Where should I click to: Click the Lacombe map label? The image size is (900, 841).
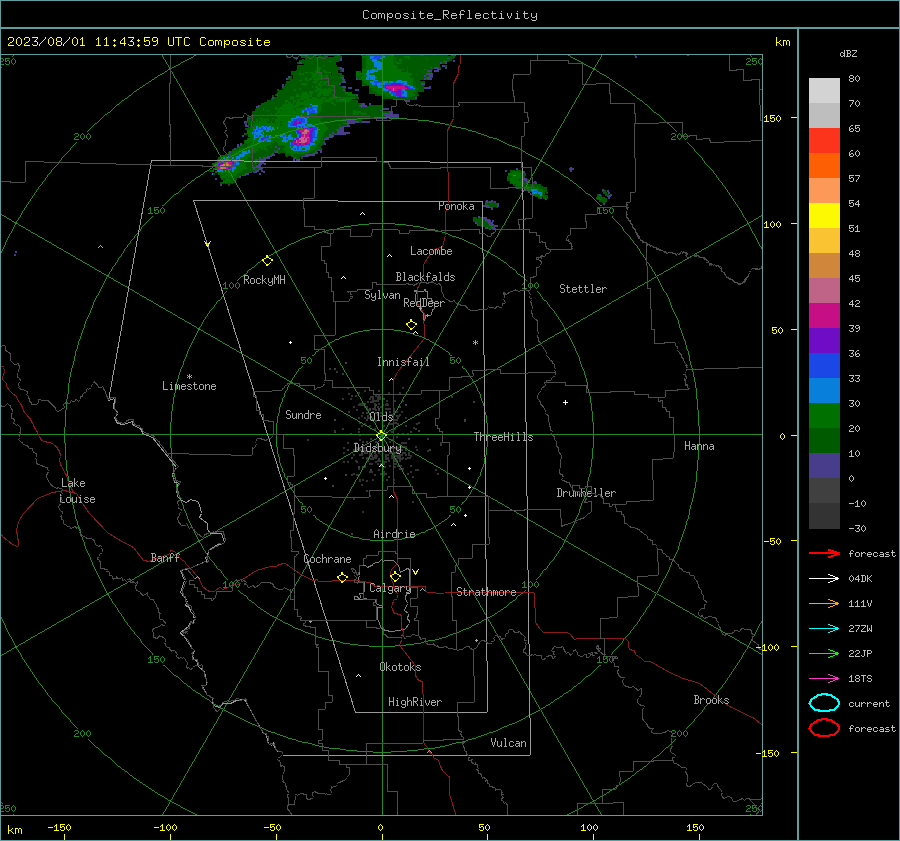point(431,251)
